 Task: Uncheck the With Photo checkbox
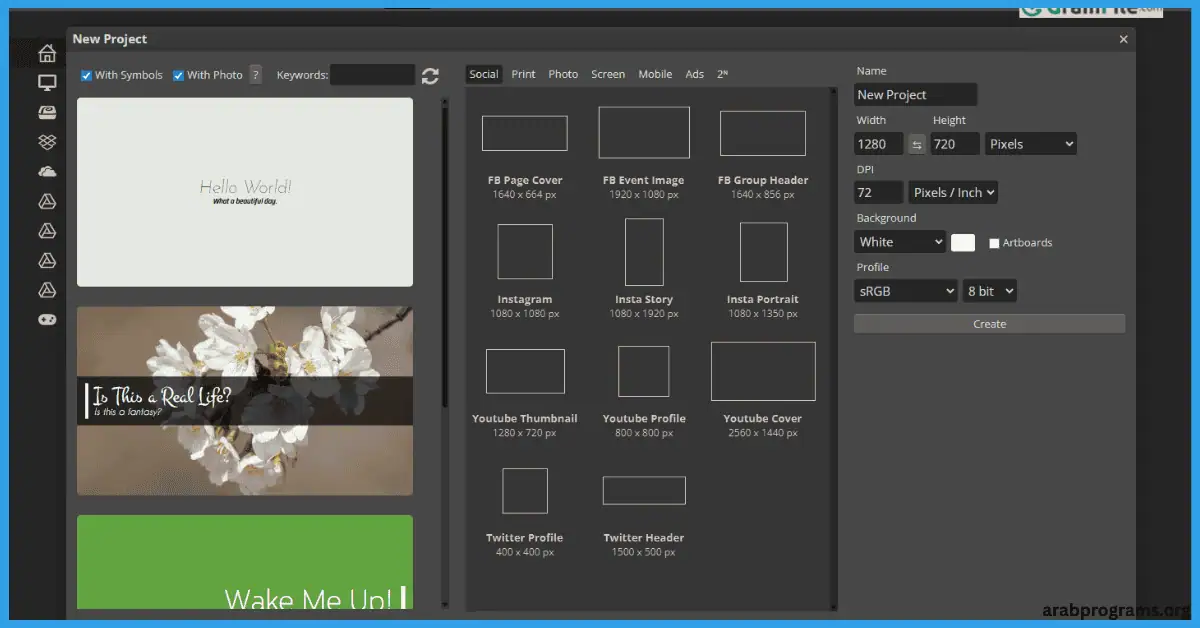coord(179,75)
